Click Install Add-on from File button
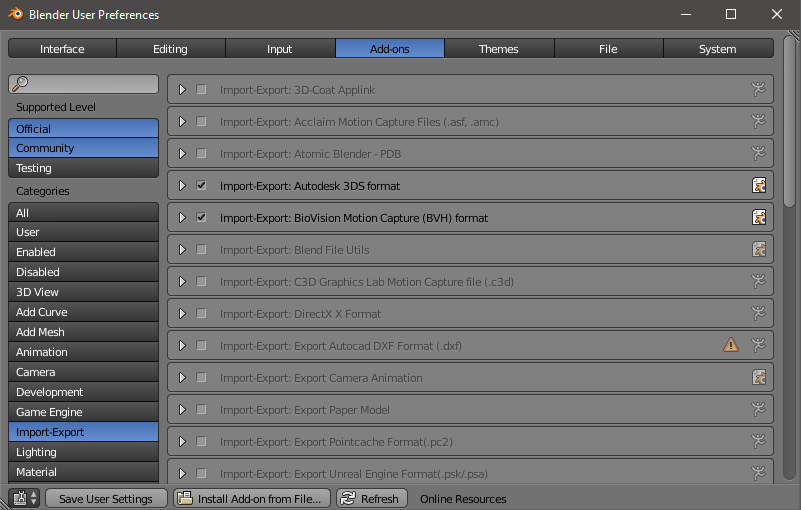This screenshot has height=510, width=801. pyautogui.click(x=252, y=498)
